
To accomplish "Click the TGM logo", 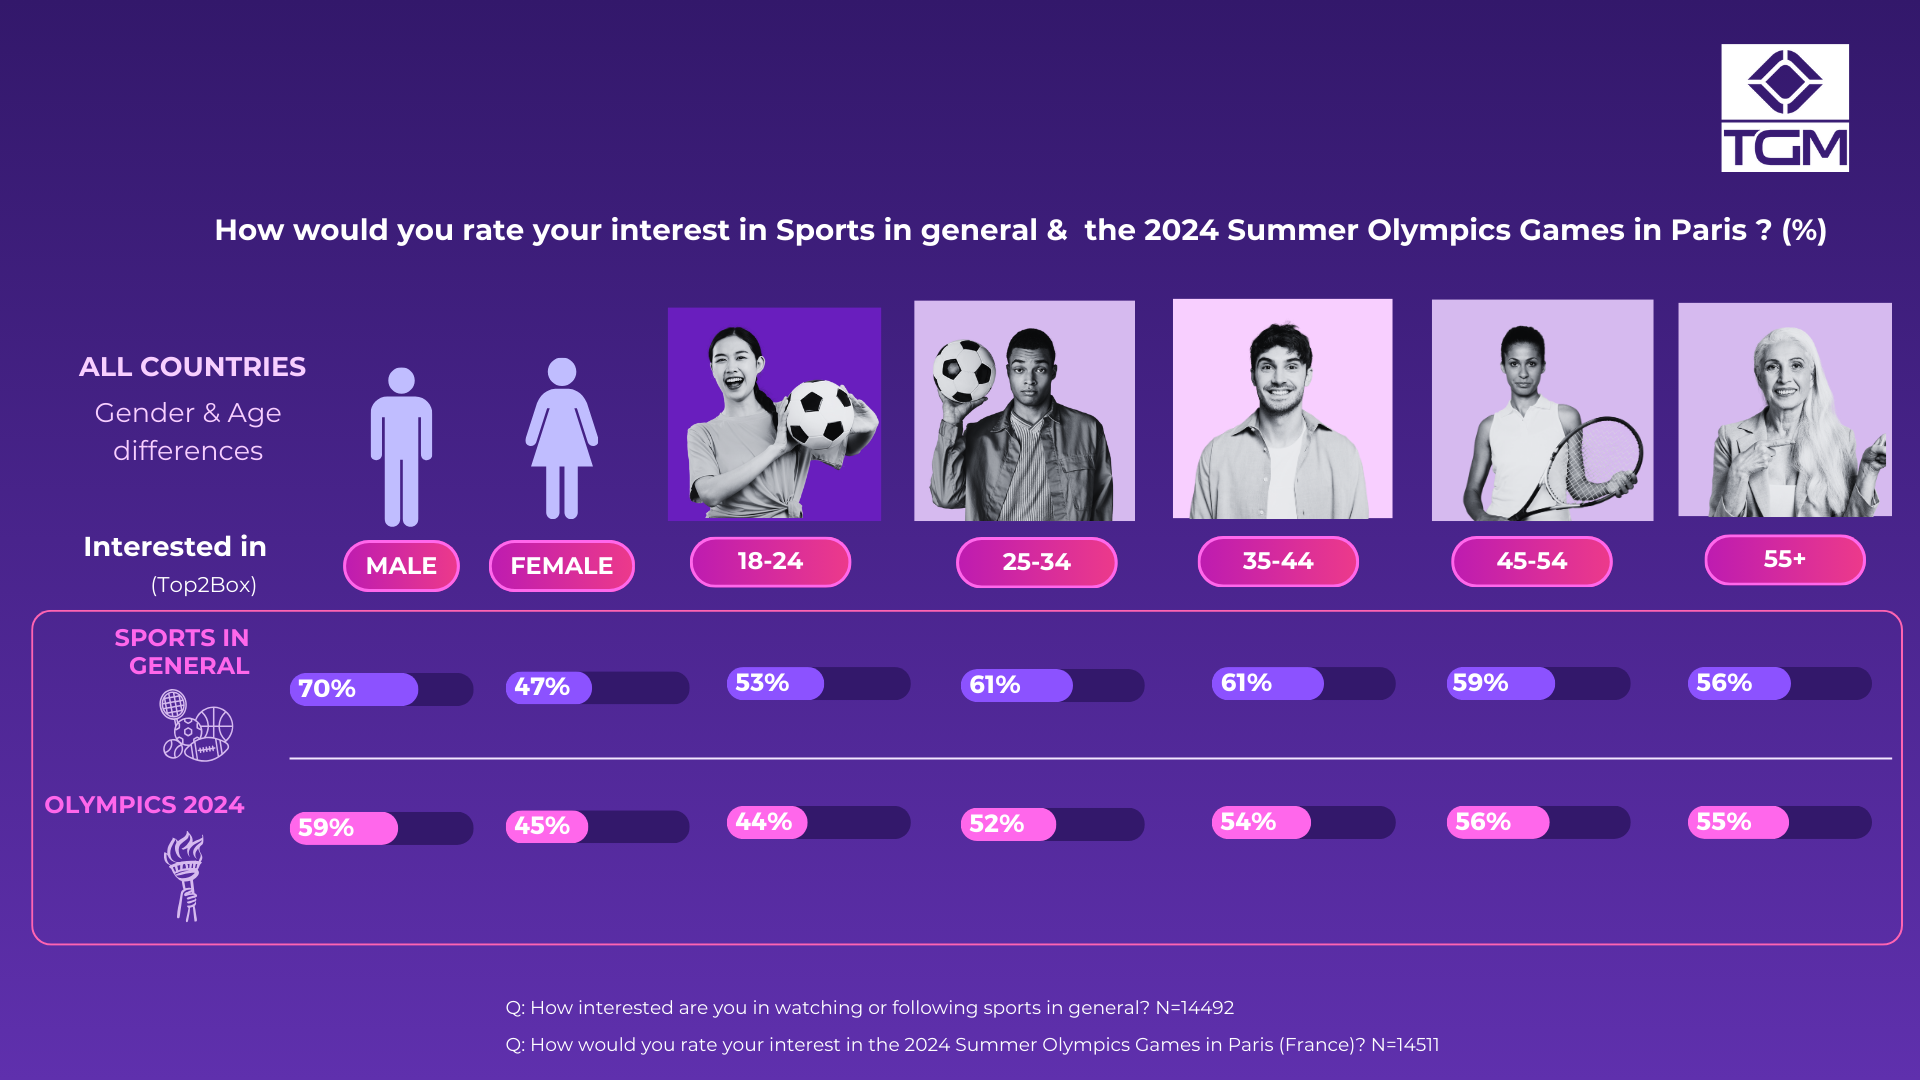I will 1784,108.
